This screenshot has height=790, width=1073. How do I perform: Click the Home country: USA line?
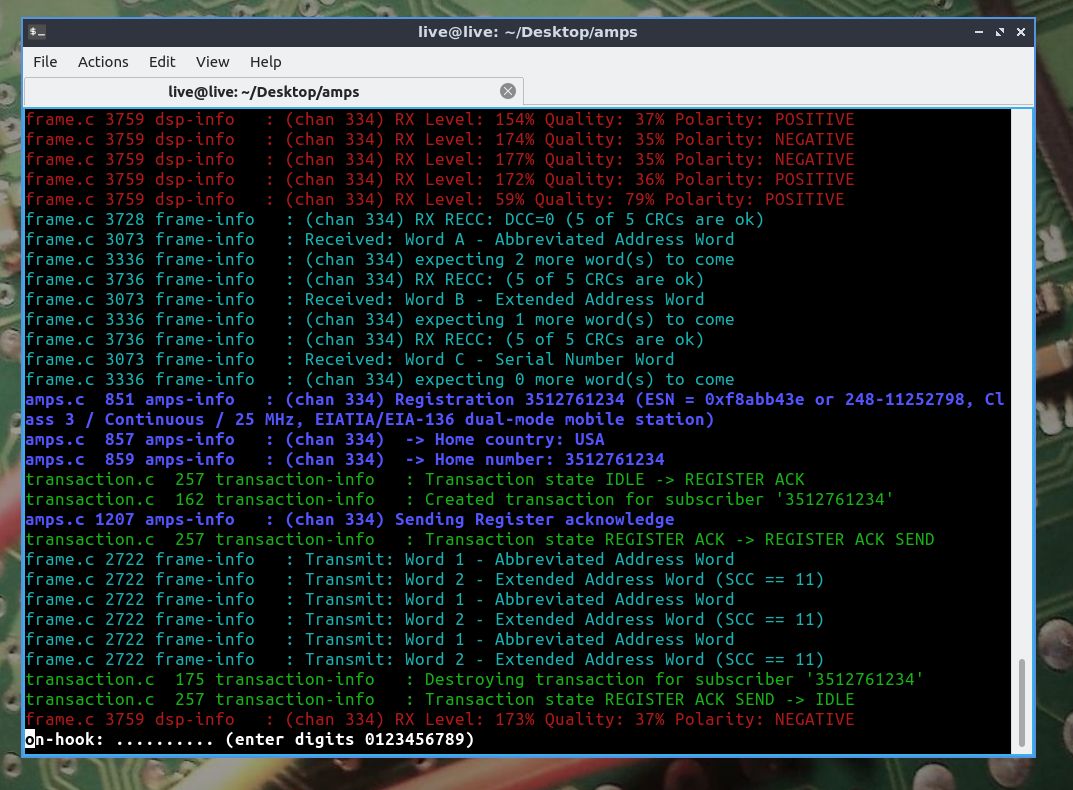[315, 439]
